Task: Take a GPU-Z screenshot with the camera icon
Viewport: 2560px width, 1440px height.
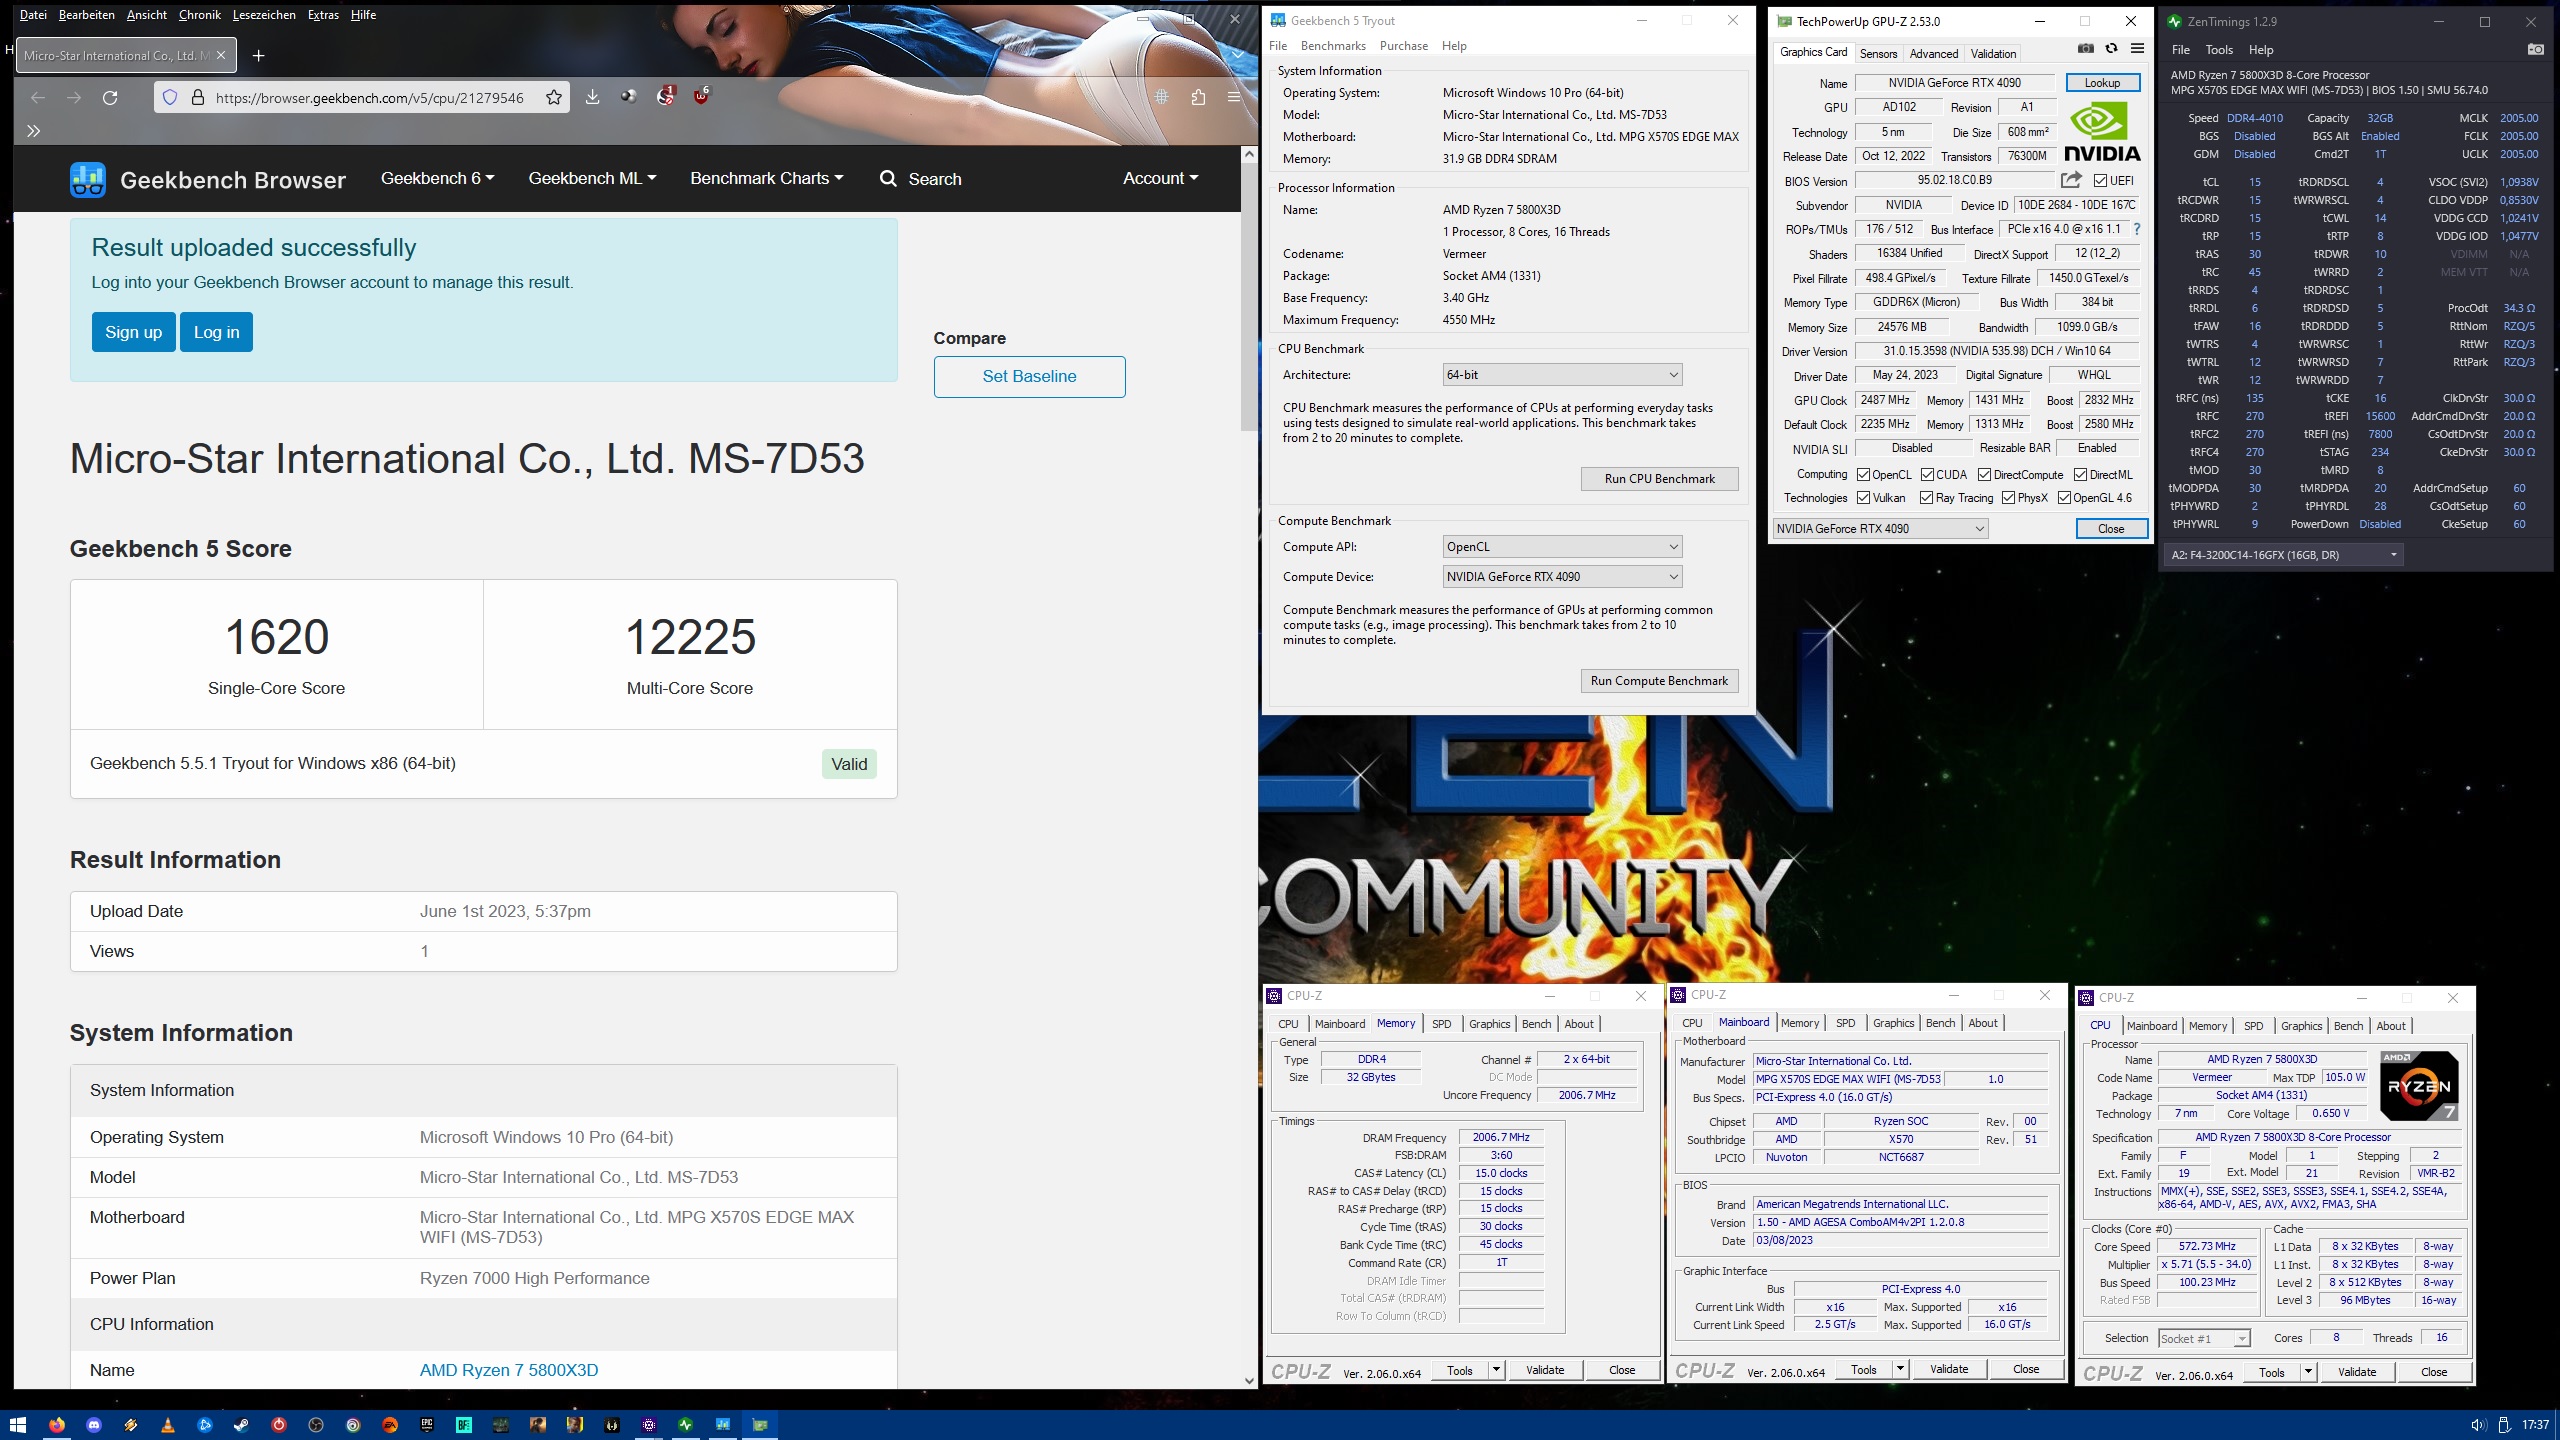Action: [x=2085, y=49]
